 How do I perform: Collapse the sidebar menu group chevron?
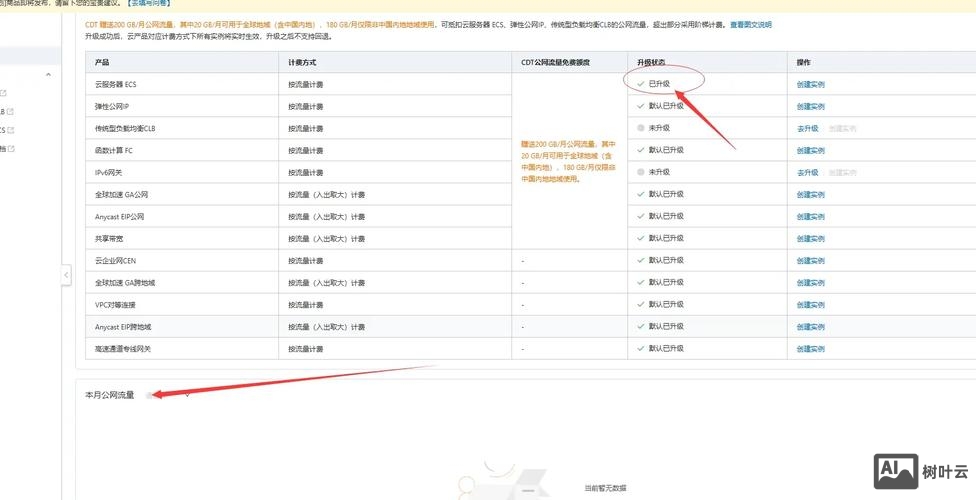pos(49,75)
